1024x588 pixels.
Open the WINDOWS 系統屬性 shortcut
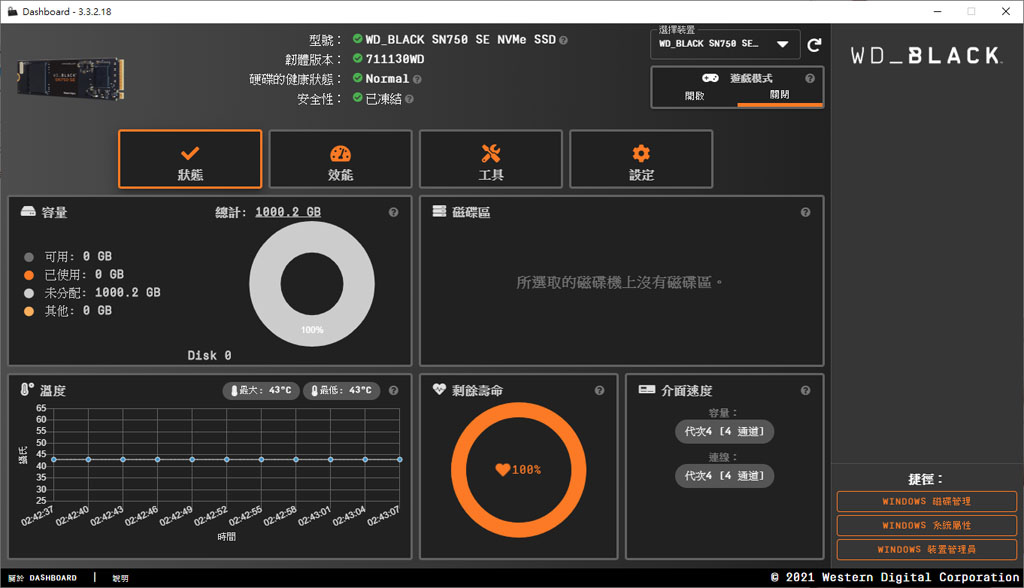coord(927,525)
